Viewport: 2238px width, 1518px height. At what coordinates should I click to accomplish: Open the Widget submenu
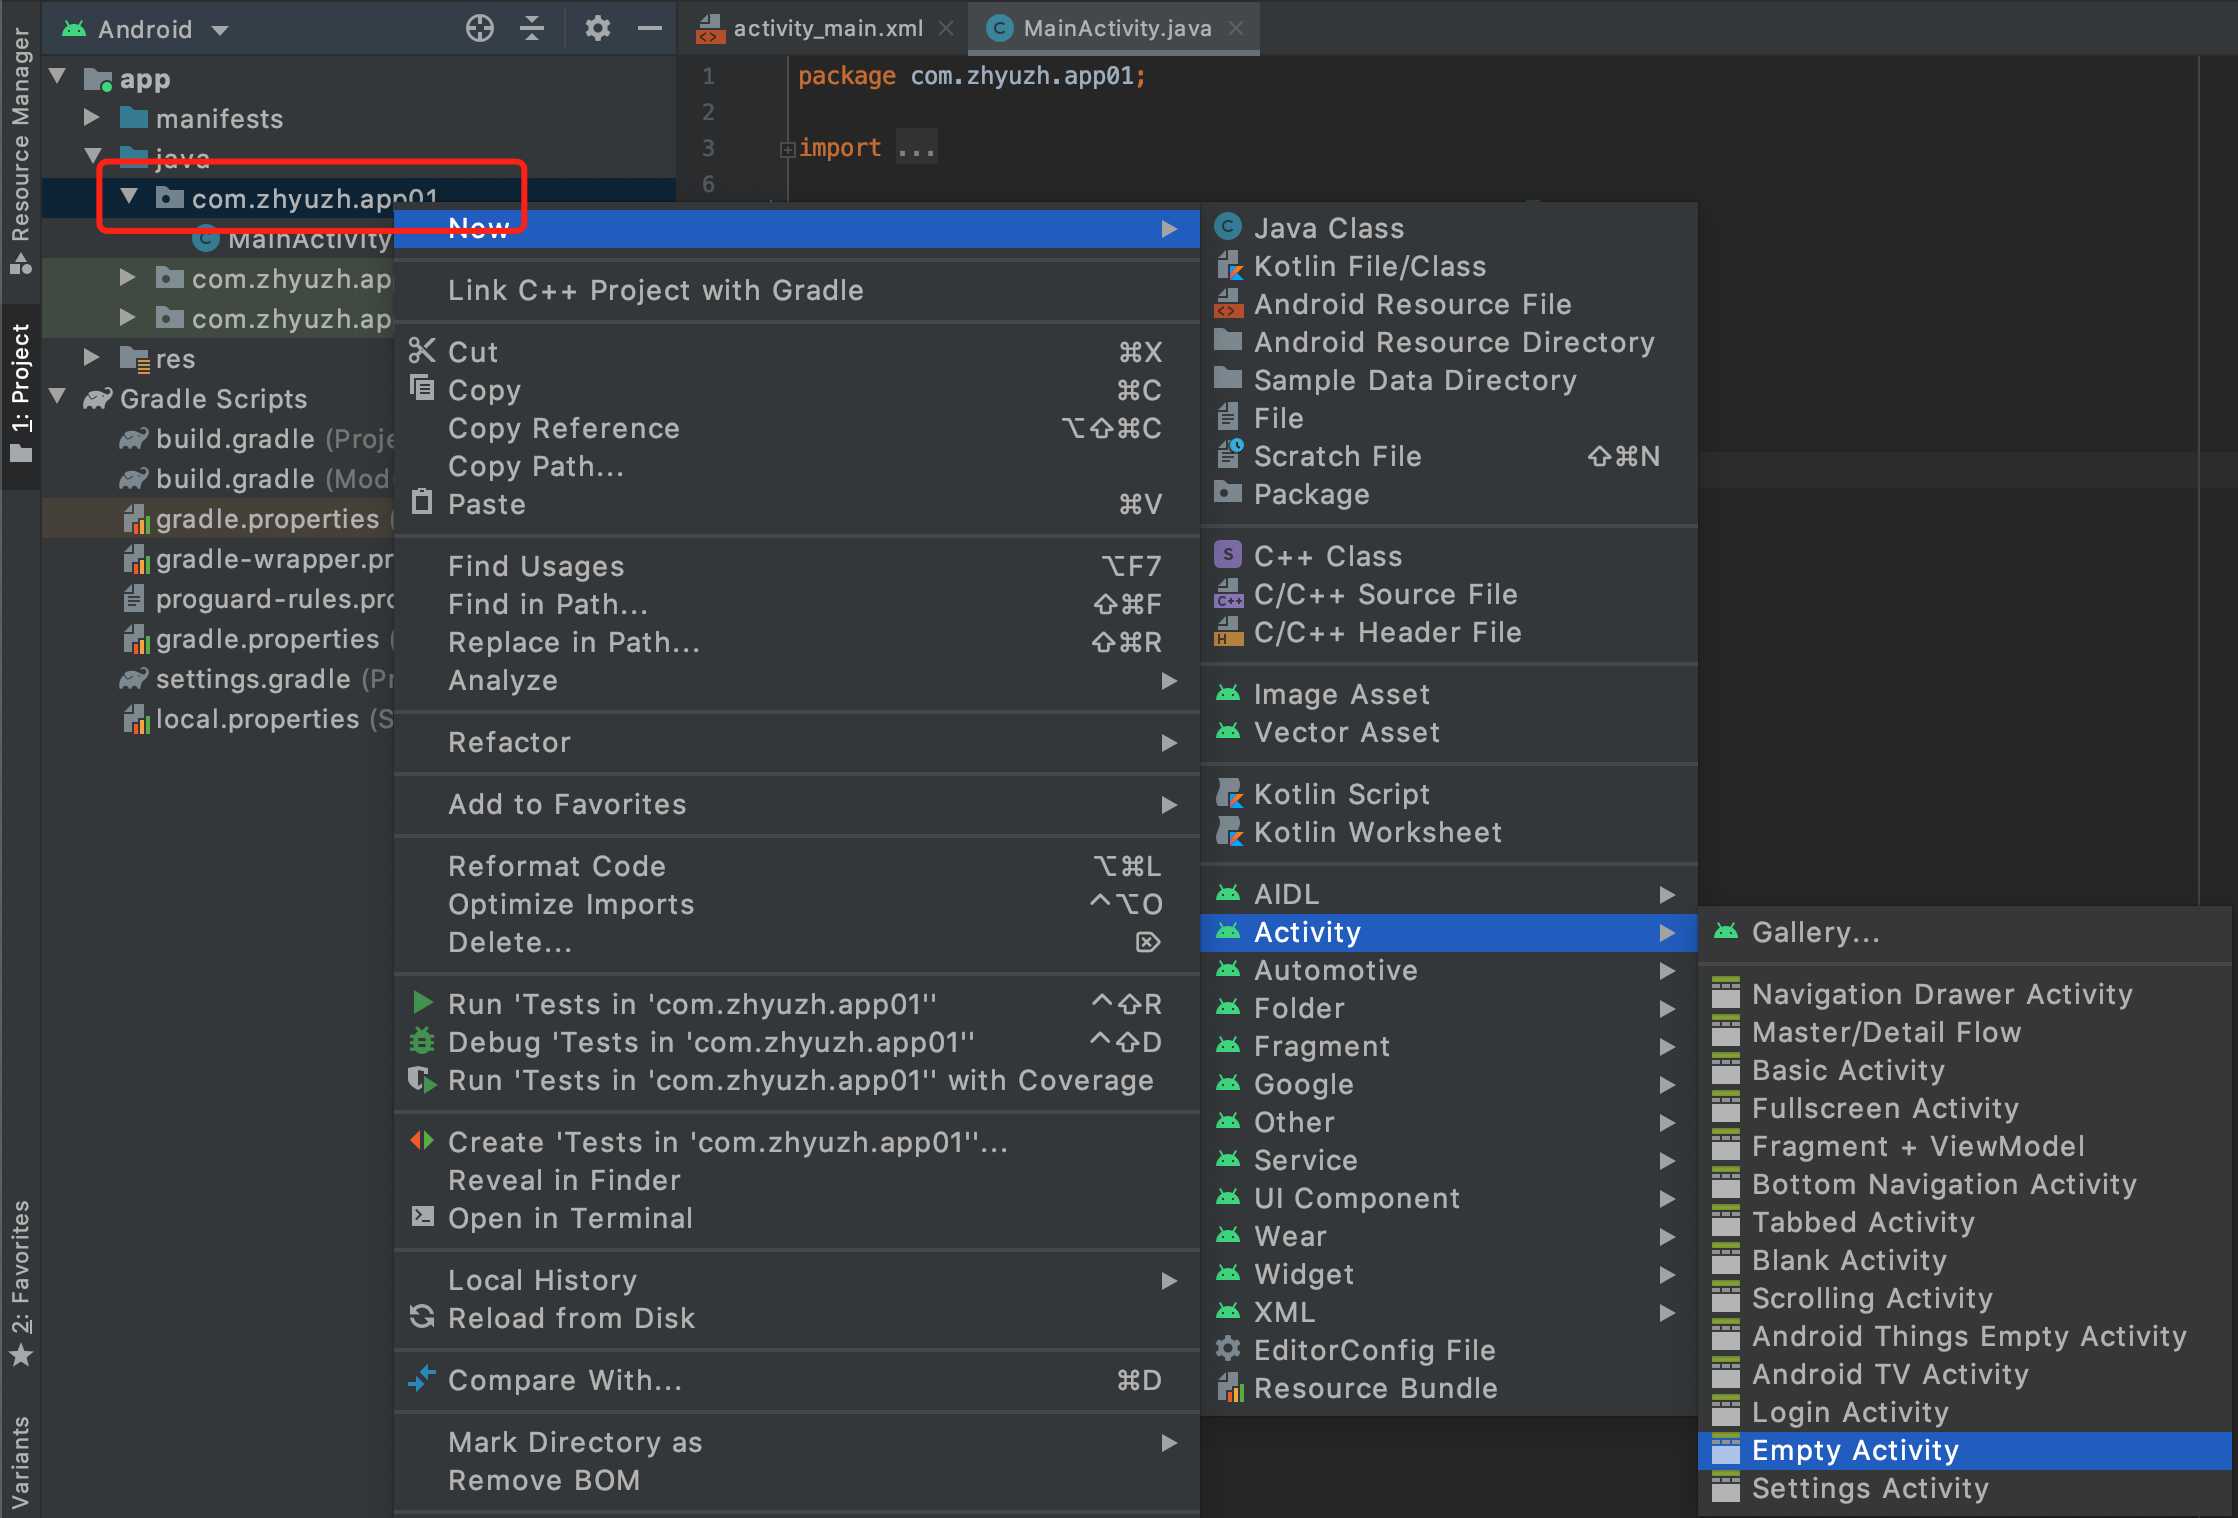pos(1448,1274)
